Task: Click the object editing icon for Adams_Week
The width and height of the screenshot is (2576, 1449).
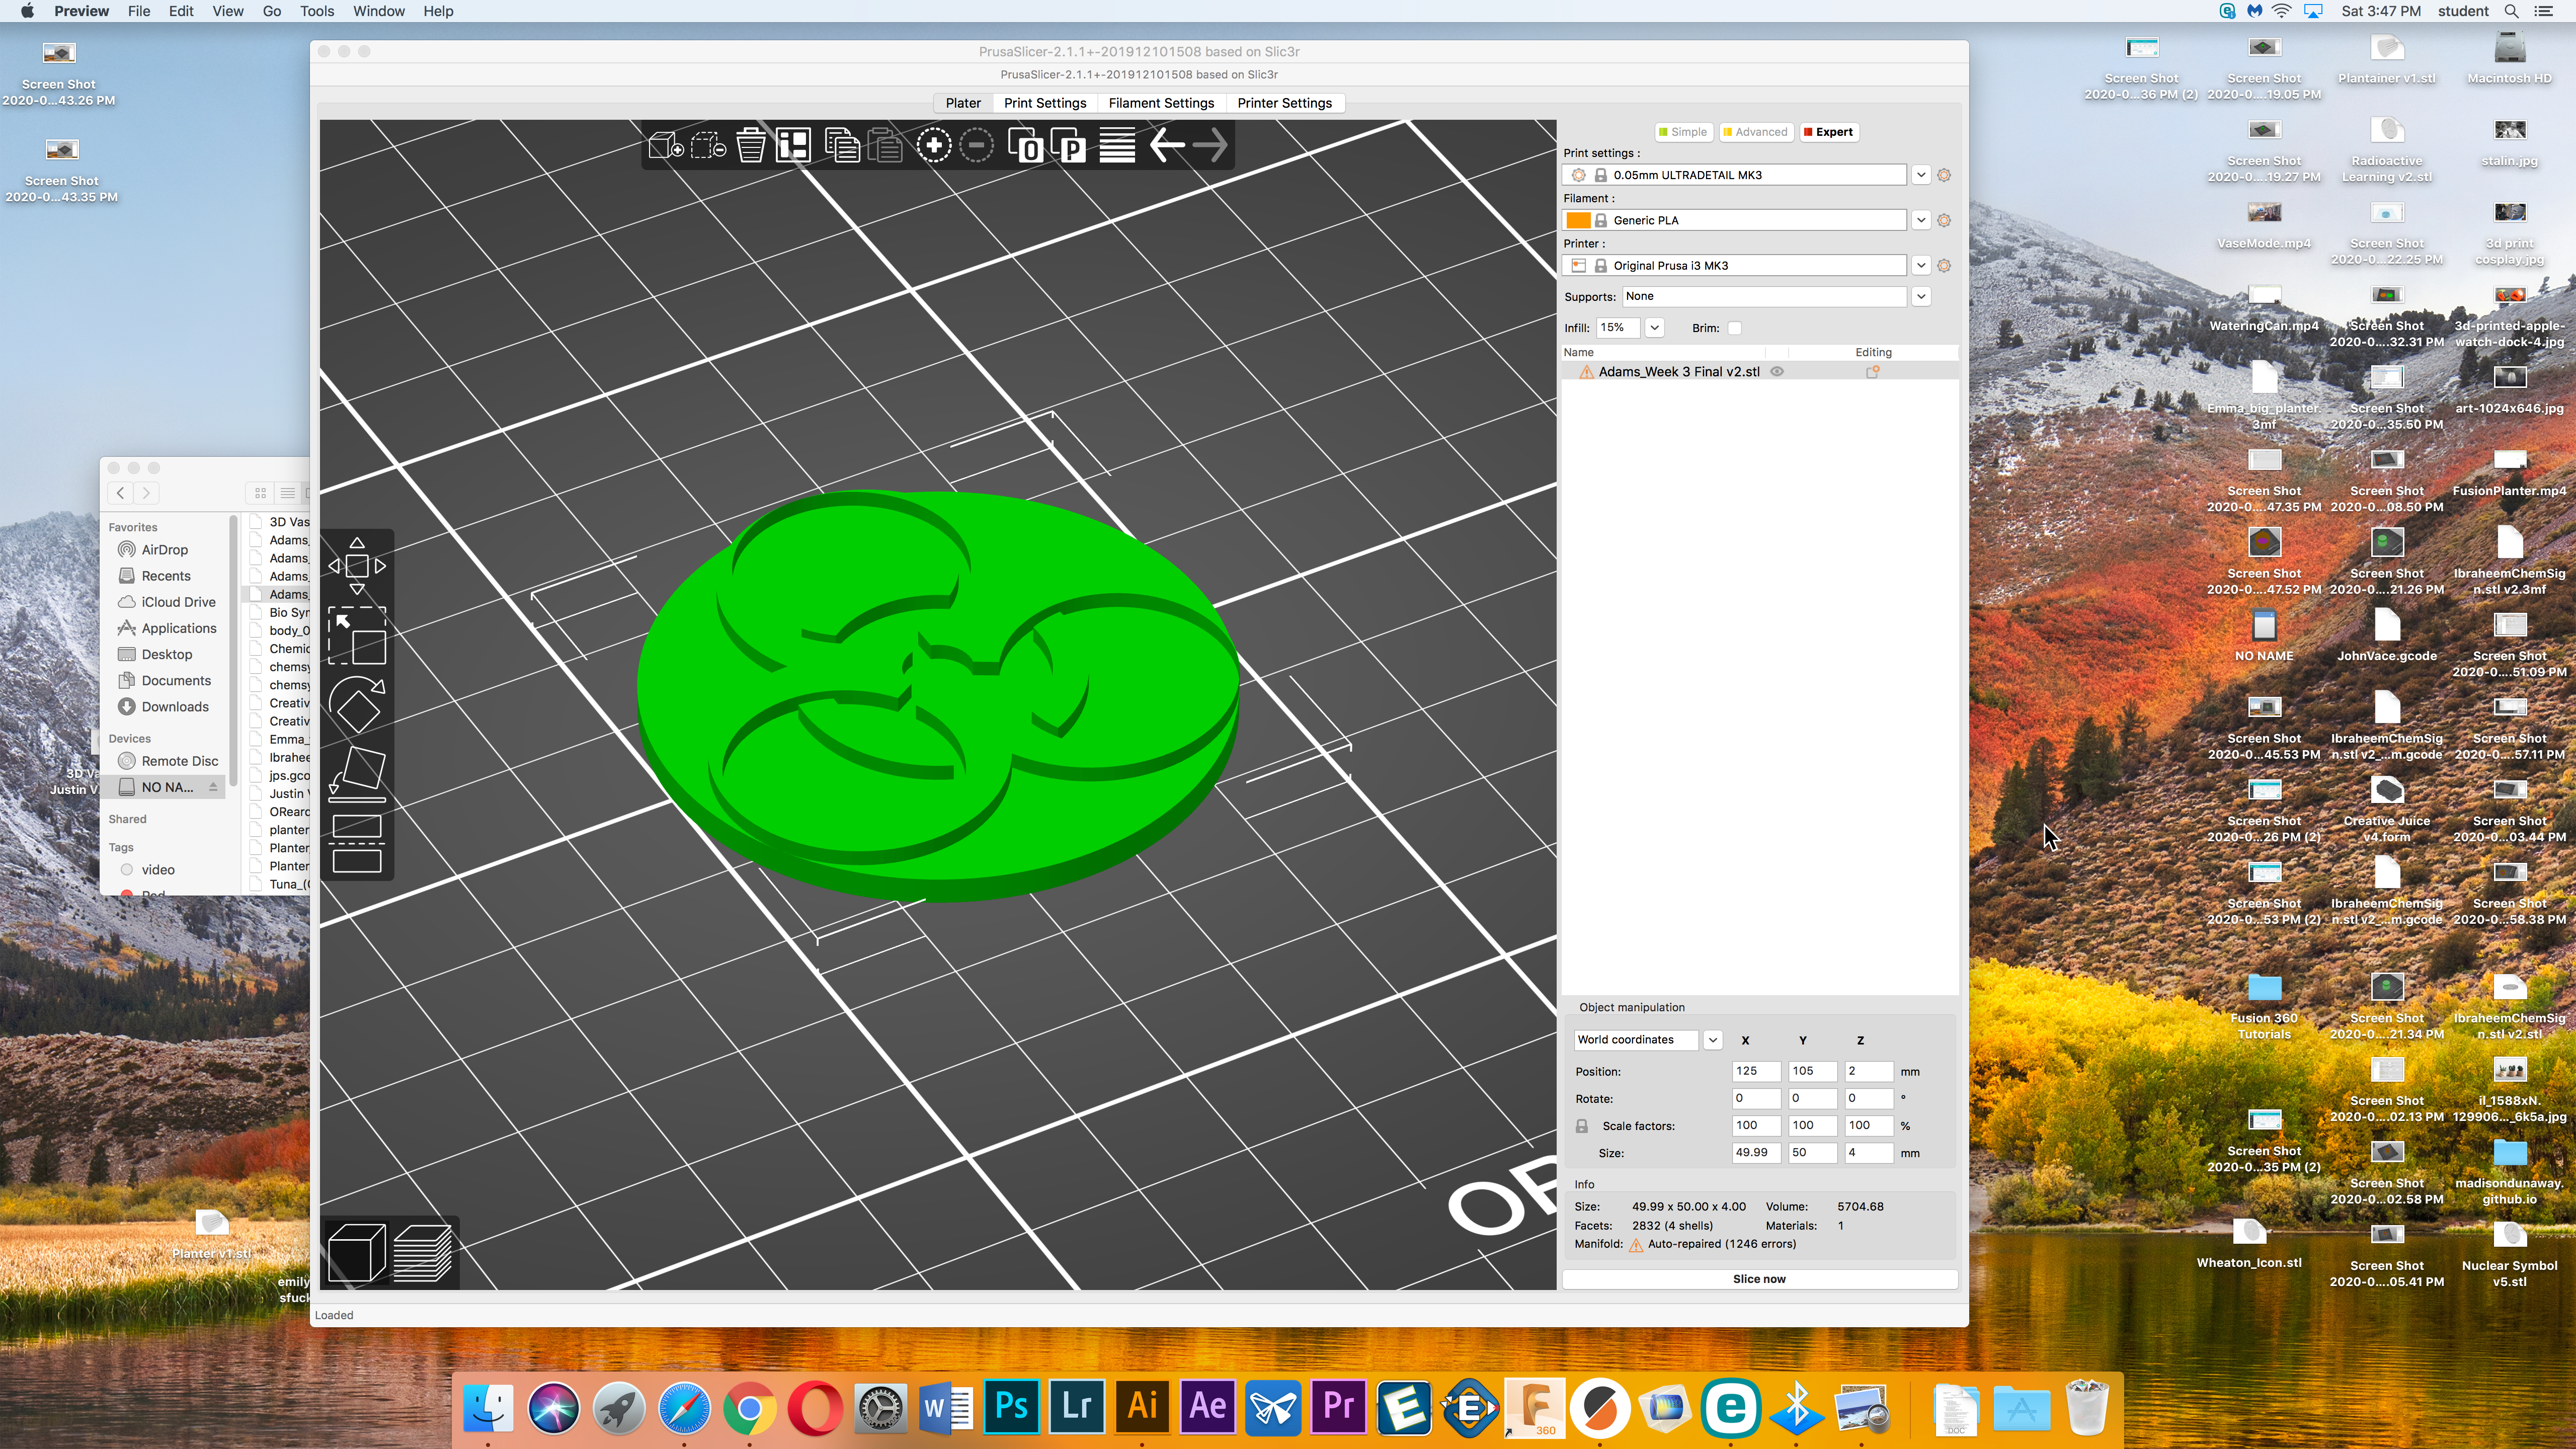Action: (1873, 371)
